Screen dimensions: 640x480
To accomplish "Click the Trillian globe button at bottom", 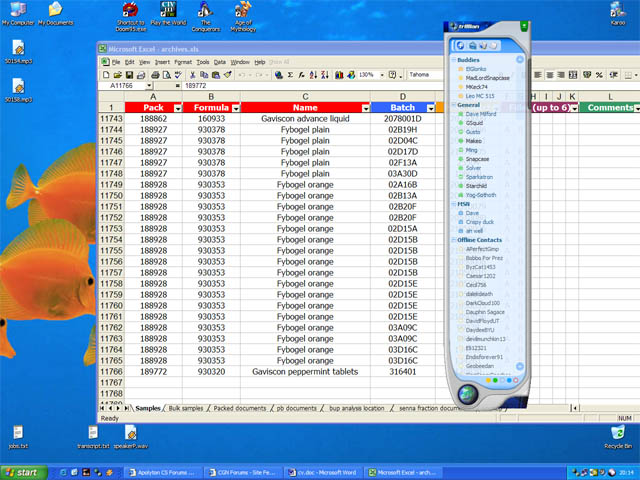I will click(467, 395).
